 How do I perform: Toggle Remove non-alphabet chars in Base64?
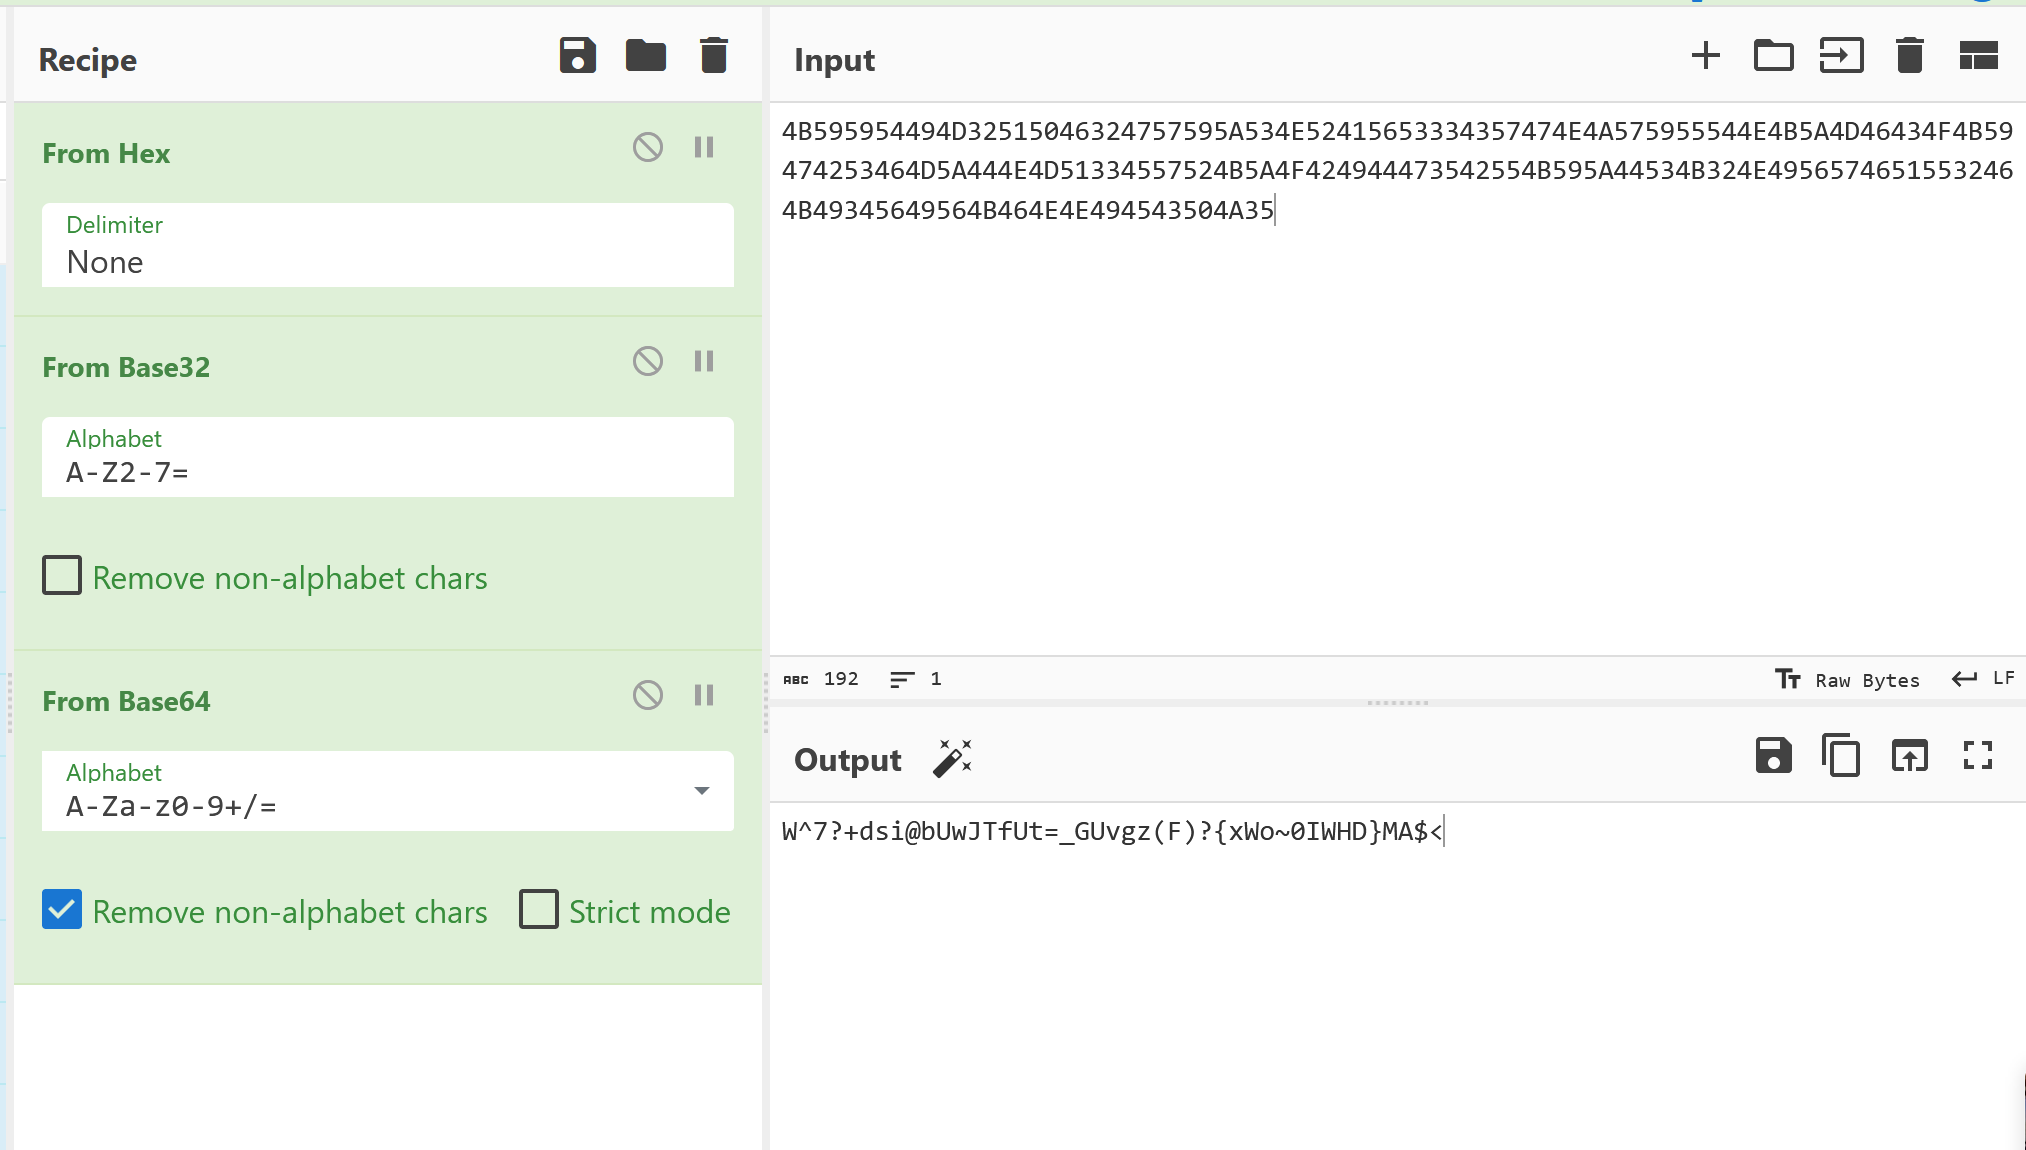tap(61, 911)
